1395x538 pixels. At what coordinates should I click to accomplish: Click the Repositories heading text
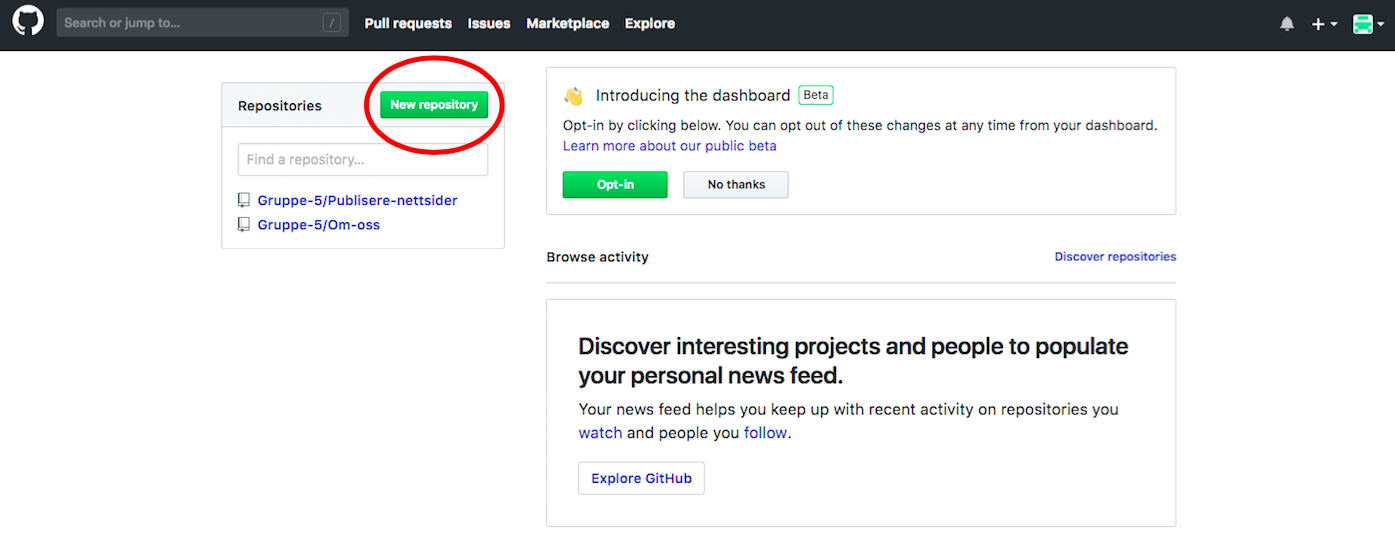point(280,106)
